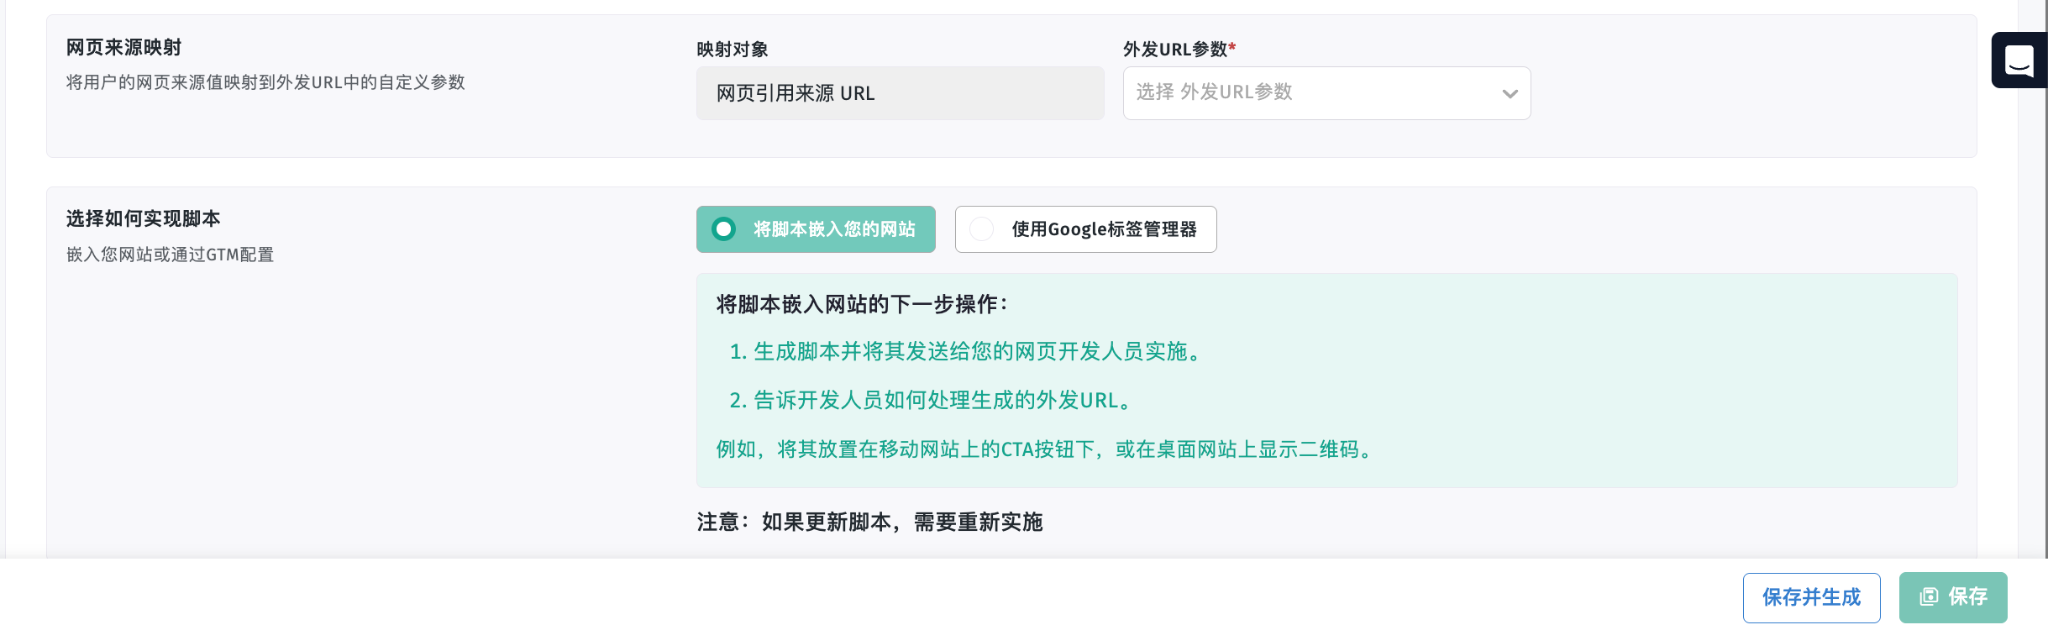Click the 网页引用来源 URL mapping field
2048x637 pixels.
[899, 93]
